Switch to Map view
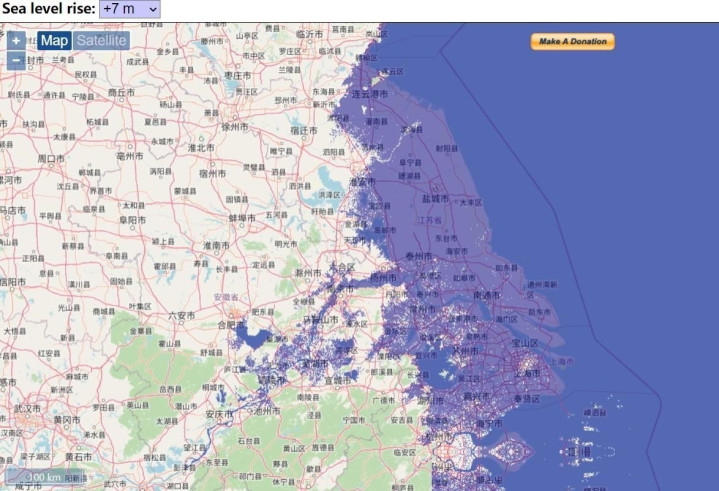719x491 pixels. click(x=54, y=41)
